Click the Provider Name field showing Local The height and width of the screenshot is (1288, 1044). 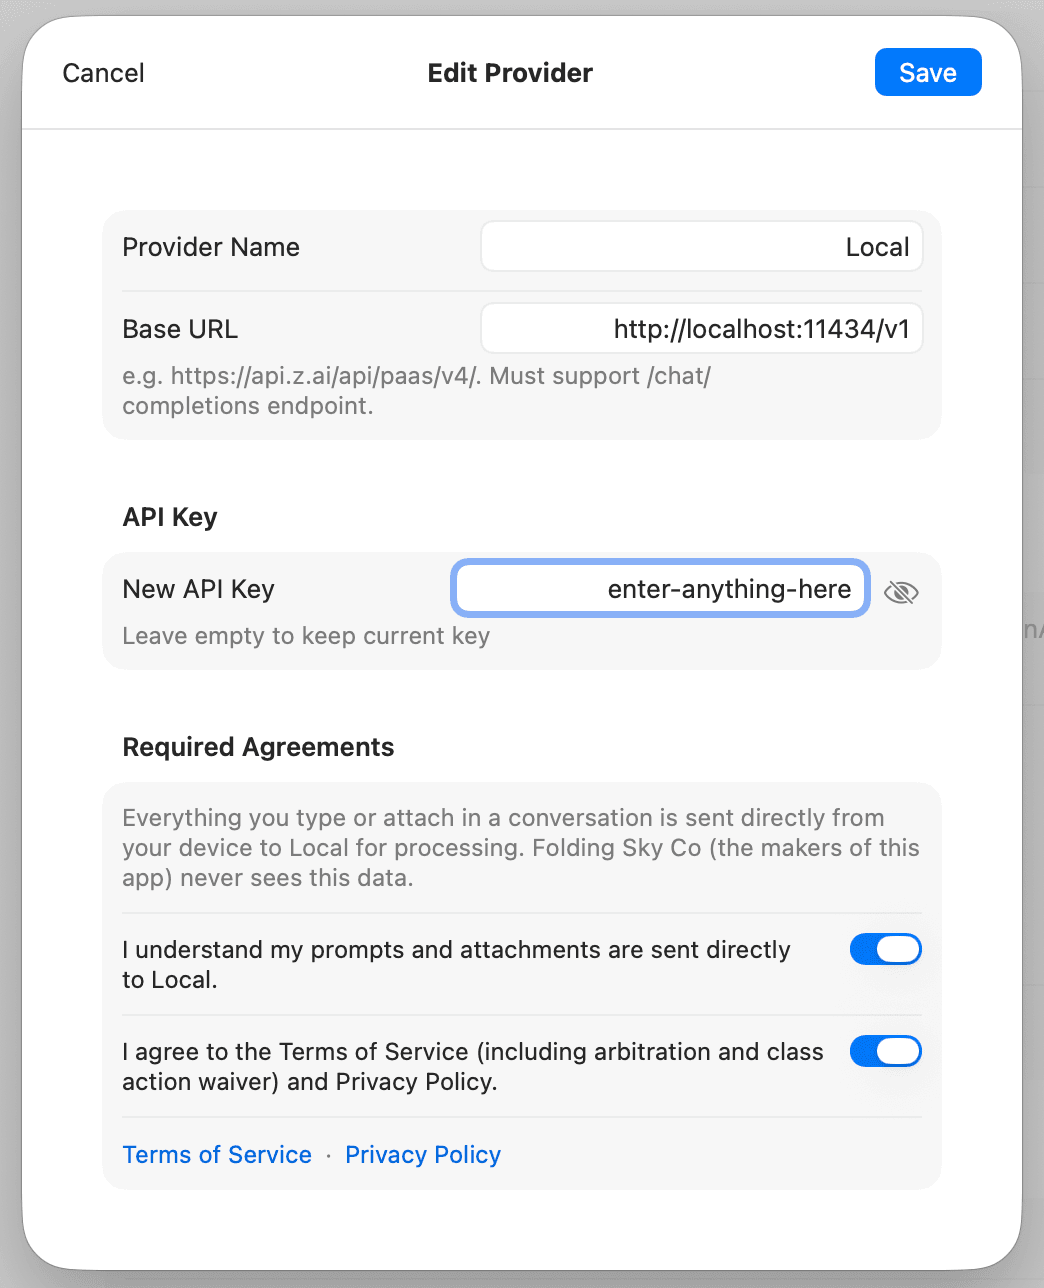(x=700, y=246)
